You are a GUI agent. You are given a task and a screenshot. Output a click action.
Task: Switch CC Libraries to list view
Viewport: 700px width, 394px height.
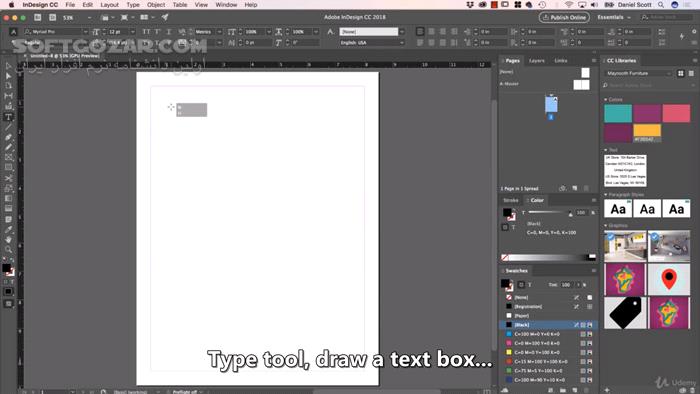[x=691, y=73]
